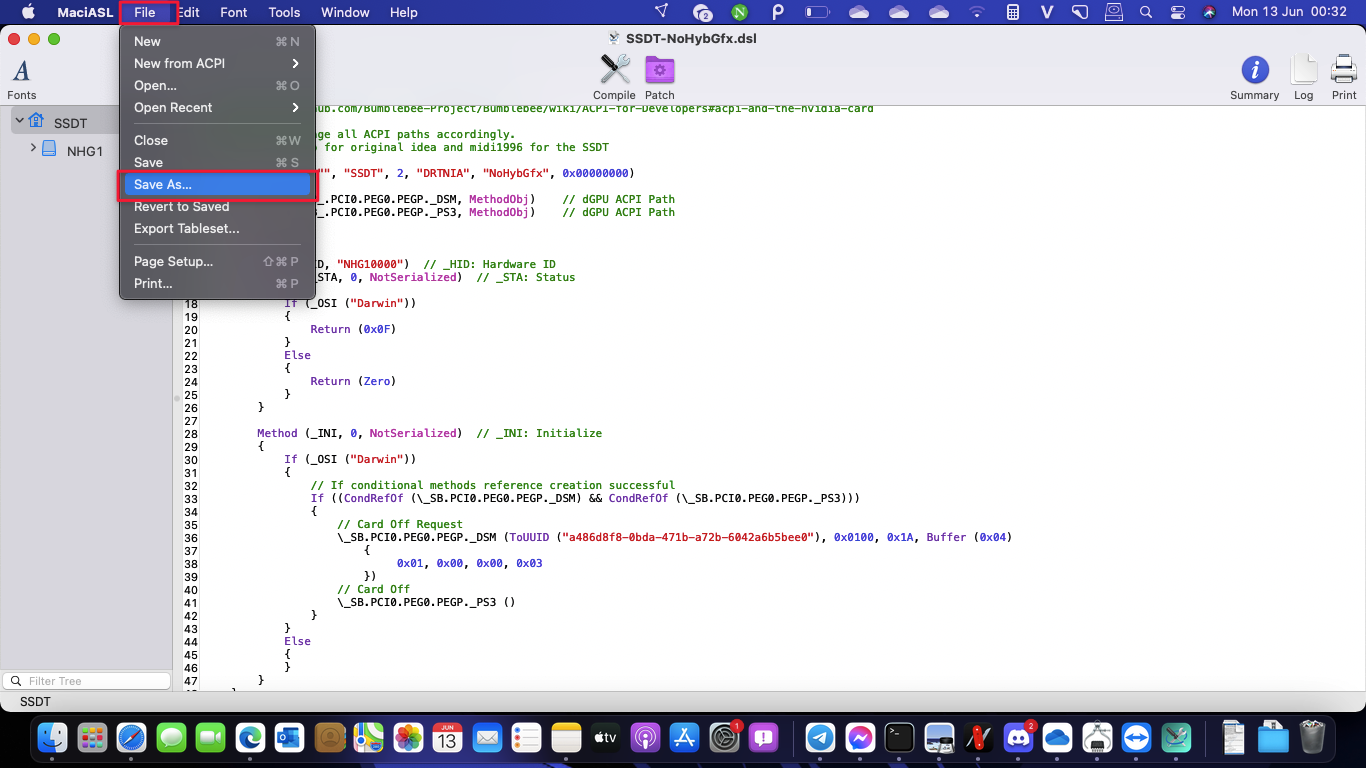
Task: Launch Safari from the Dock
Action: (x=132, y=739)
